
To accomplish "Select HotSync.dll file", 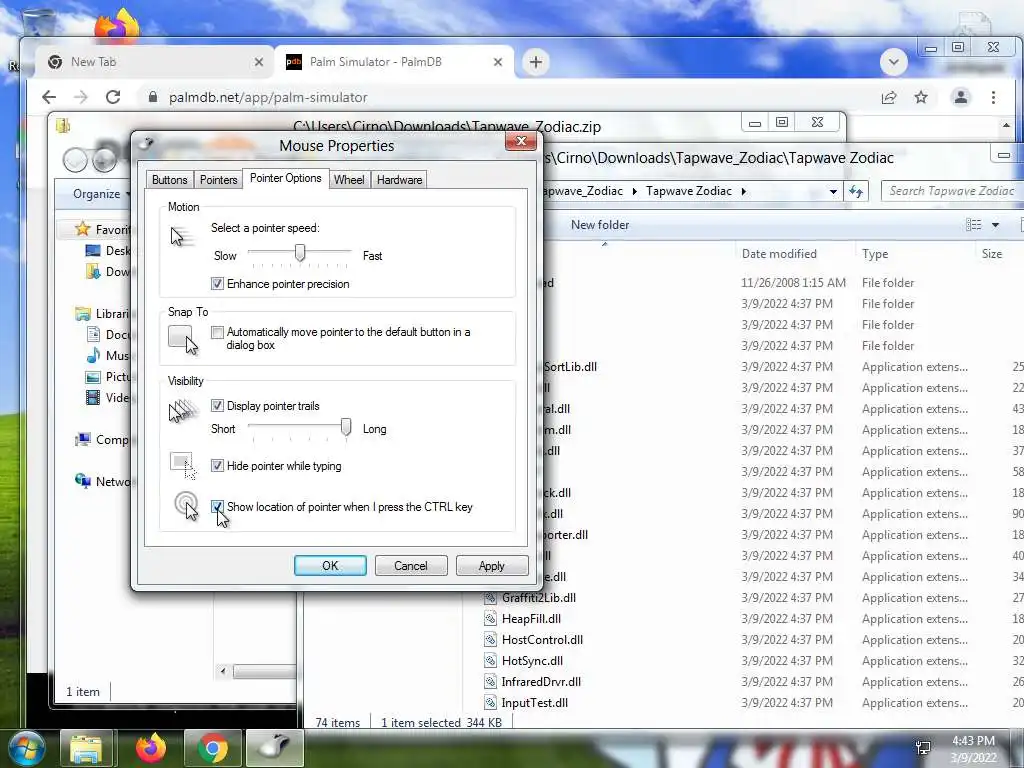I will tap(532, 661).
